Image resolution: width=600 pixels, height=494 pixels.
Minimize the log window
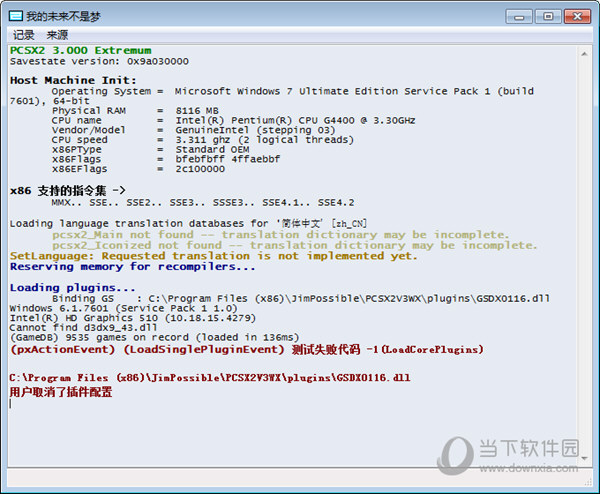[x=519, y=16]
